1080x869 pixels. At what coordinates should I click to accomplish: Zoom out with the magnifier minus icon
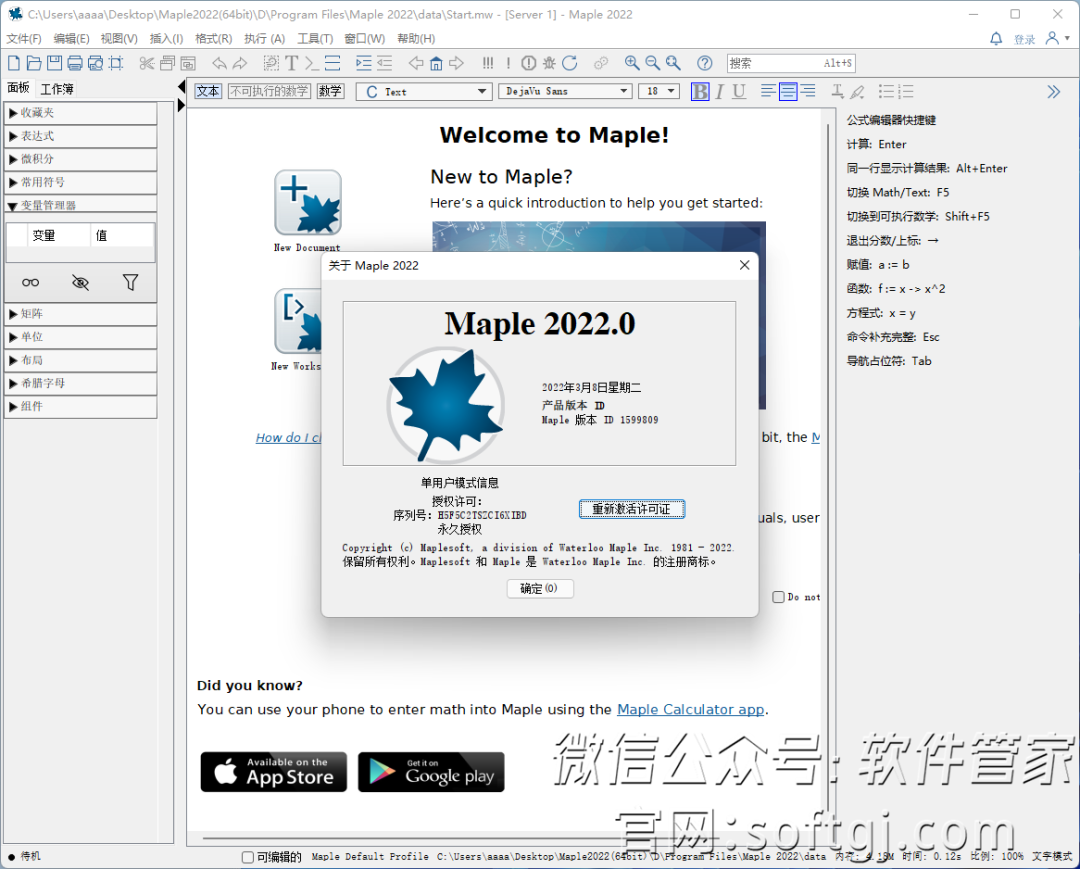(x=652, y=63)
